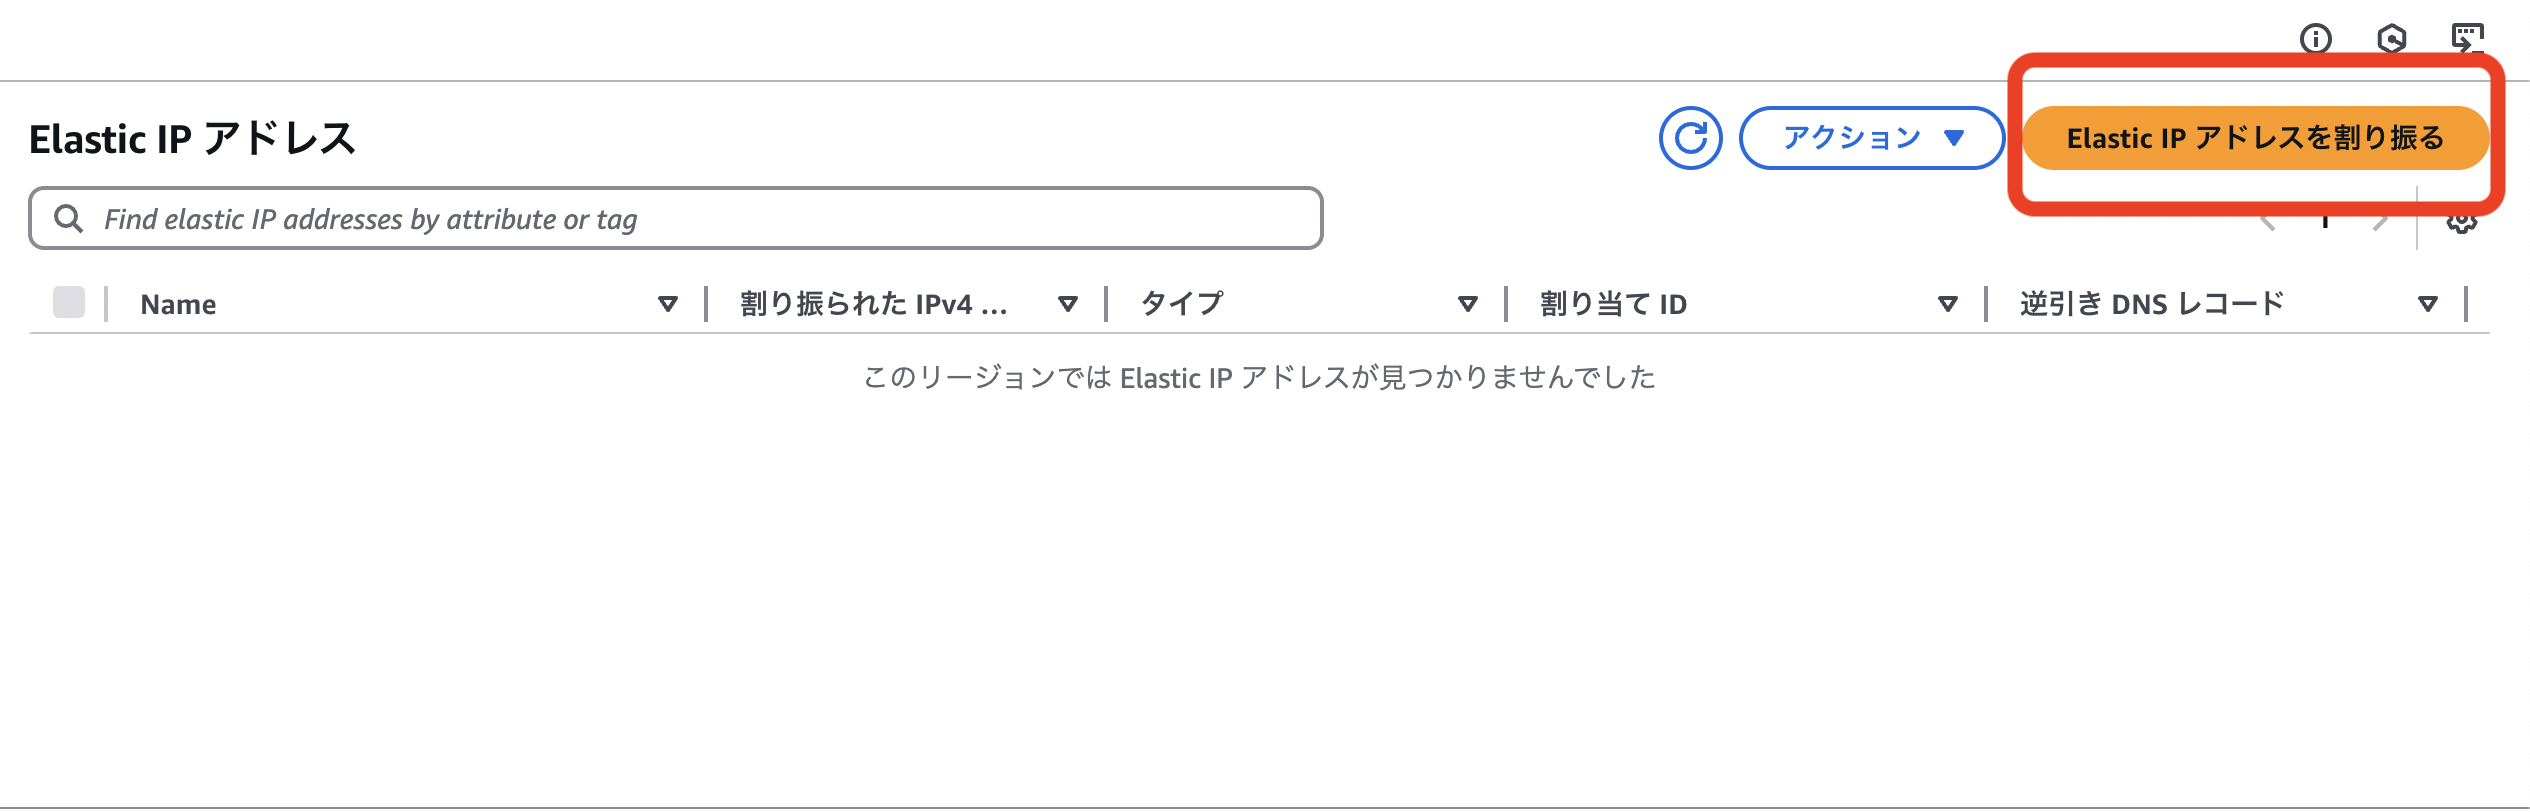This screenshot has height=812, width=2530.
Task: Open the Name column filter dropdown
Action: click(x=668, y=303)
